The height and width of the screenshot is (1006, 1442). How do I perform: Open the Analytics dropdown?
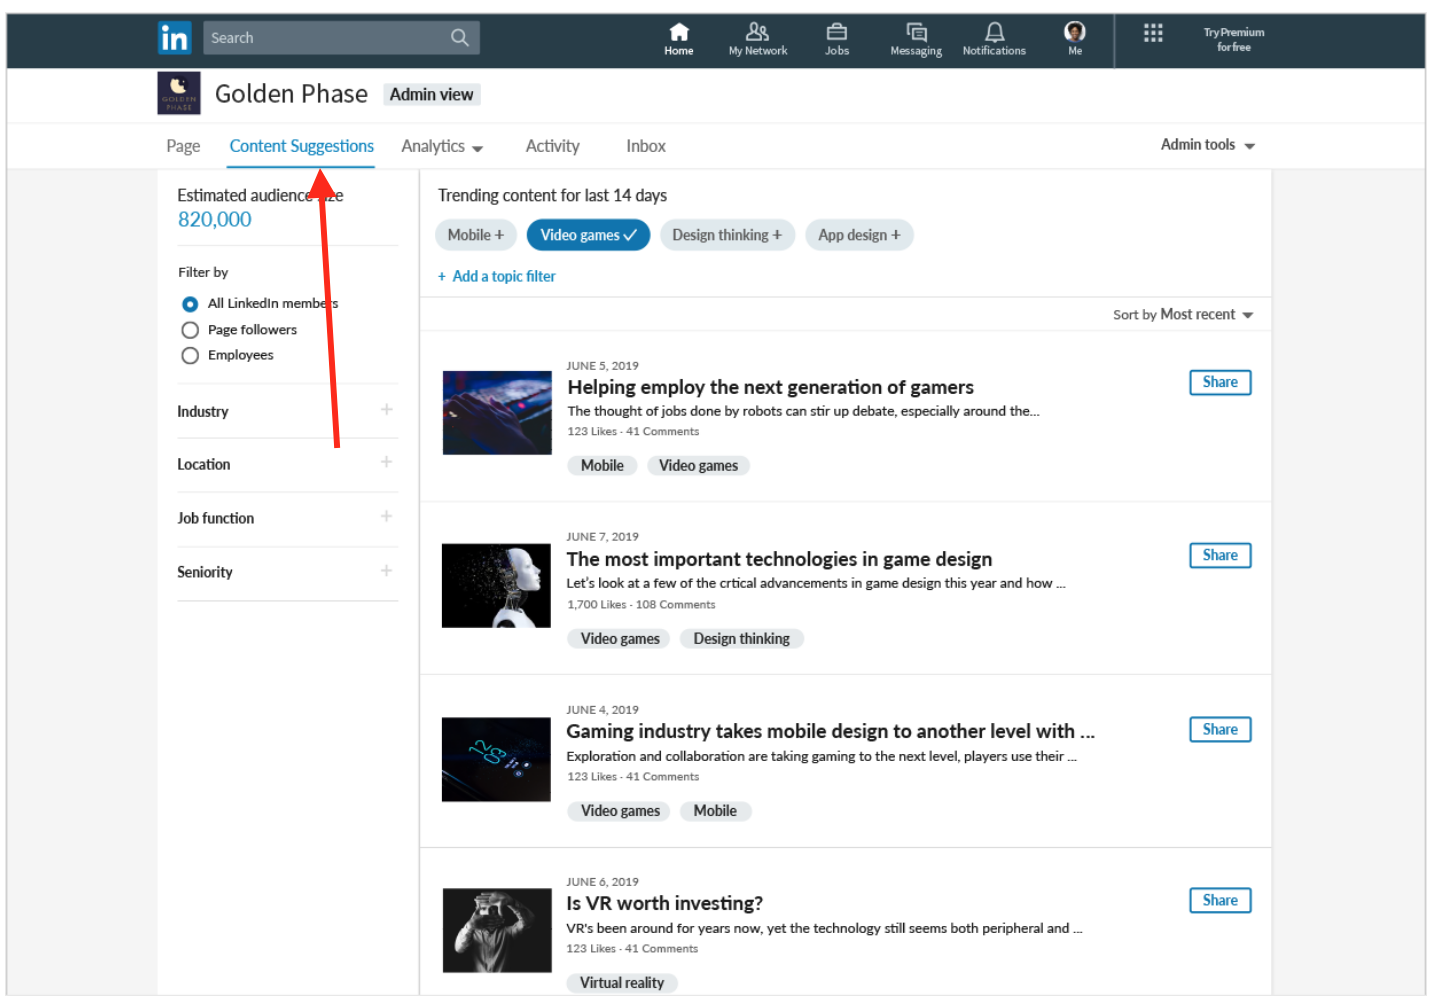[442, 147]
